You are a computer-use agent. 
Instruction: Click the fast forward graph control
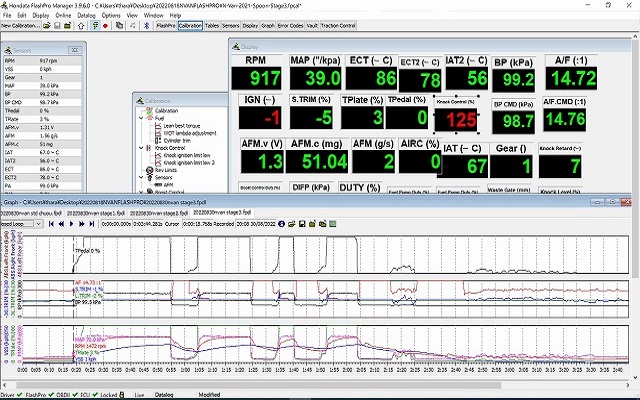tap(82, 224)
